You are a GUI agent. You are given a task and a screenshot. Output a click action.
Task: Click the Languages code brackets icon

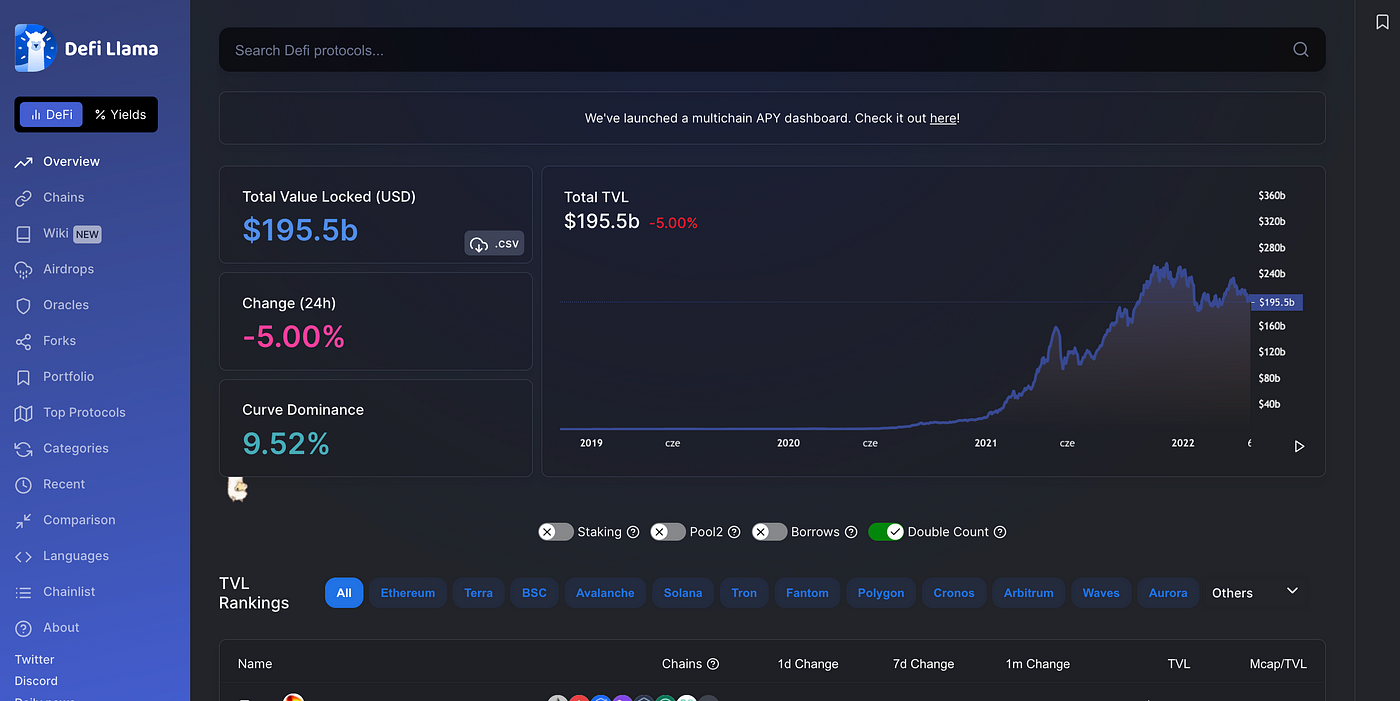click(24, 557)
